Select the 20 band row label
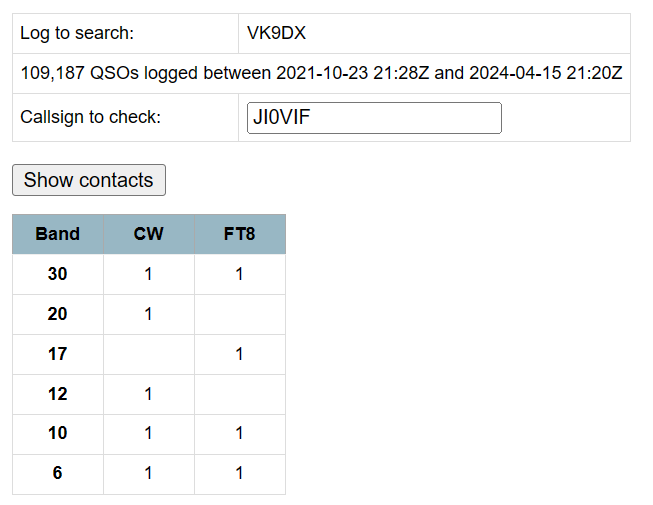This screenshot has height=505, width=653. (x=57, y=314)
